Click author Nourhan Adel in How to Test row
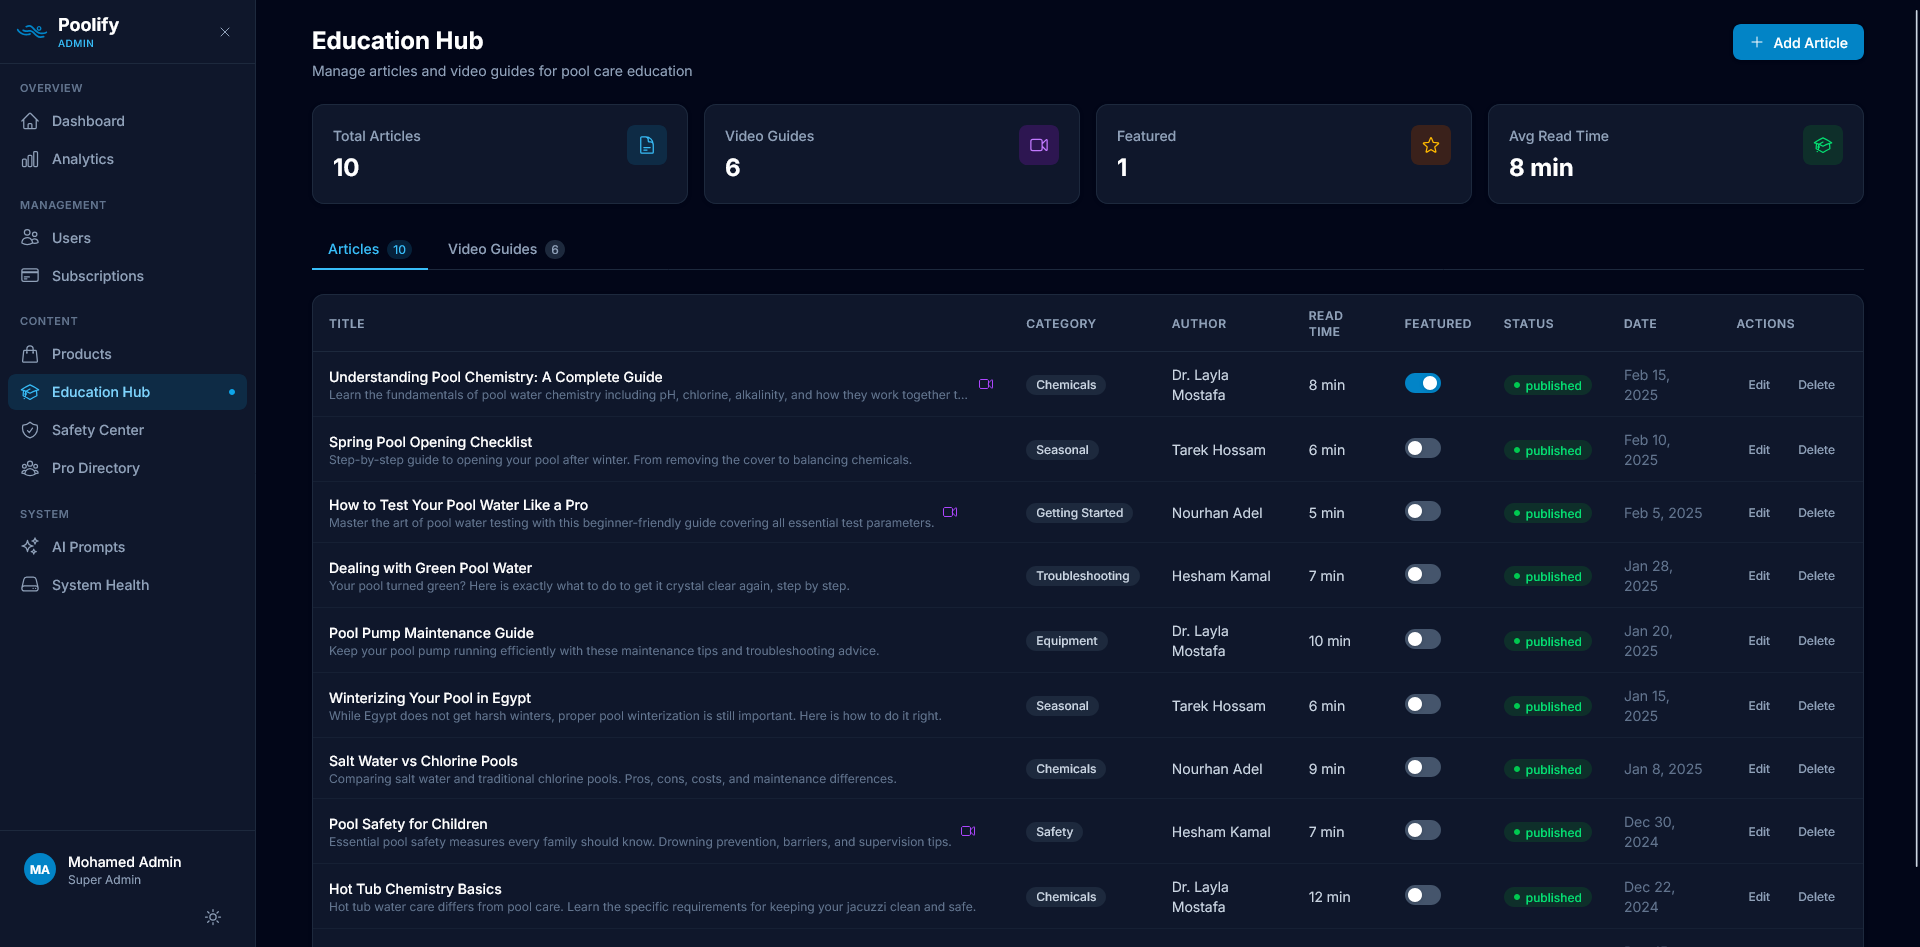Screen dimensions: 1920x947 [1217, 513]
